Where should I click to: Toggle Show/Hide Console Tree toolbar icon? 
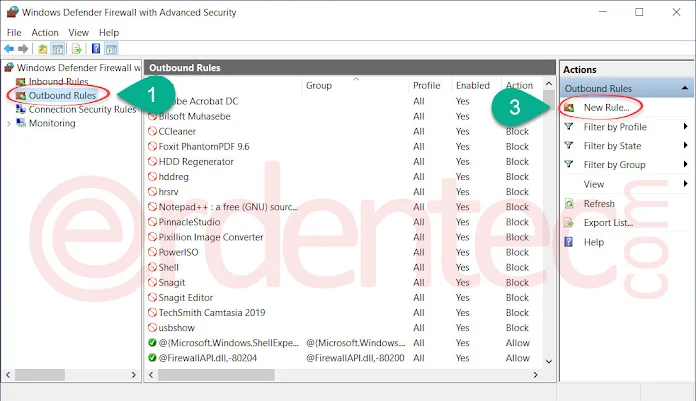pos(58,49)
